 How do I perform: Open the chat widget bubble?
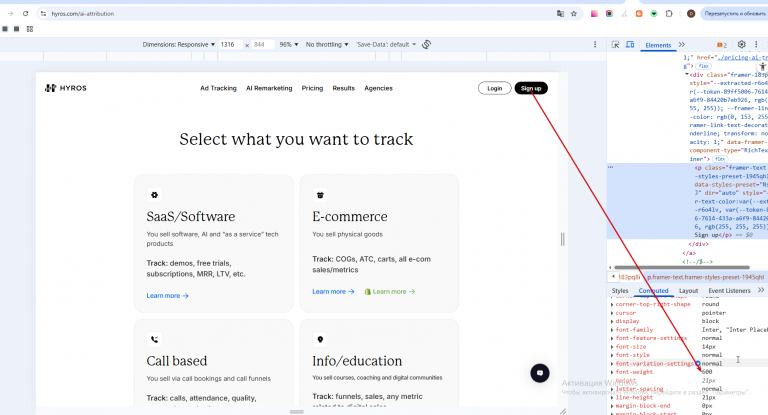point(540,373)
